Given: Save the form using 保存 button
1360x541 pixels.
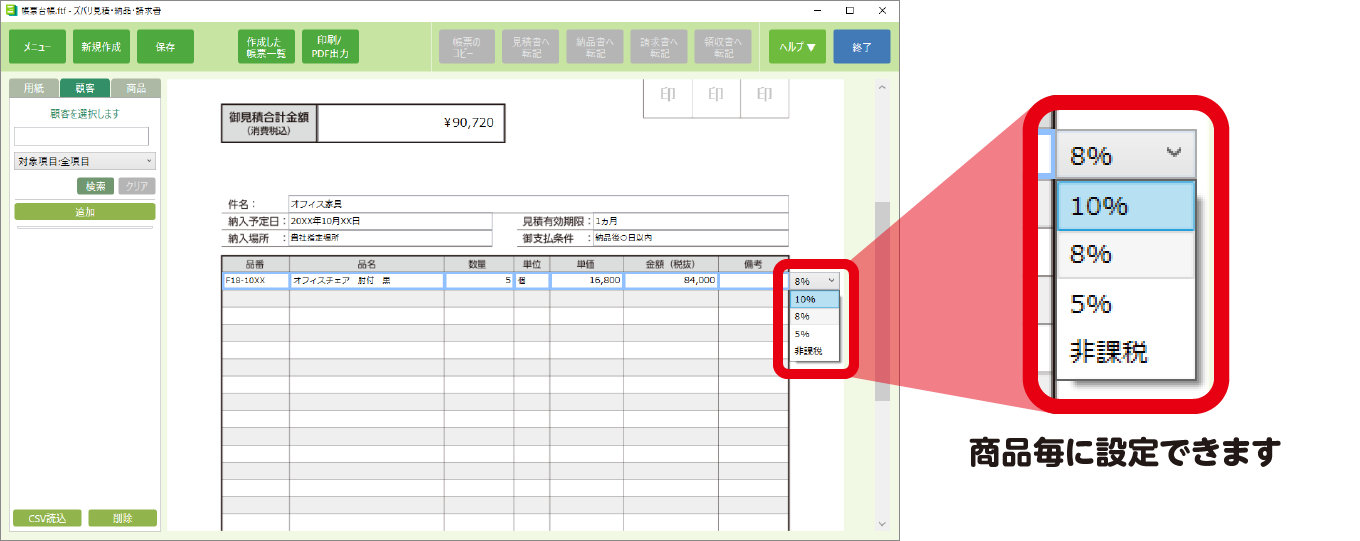Looking at the screenshot, I should tap(165, 47).
